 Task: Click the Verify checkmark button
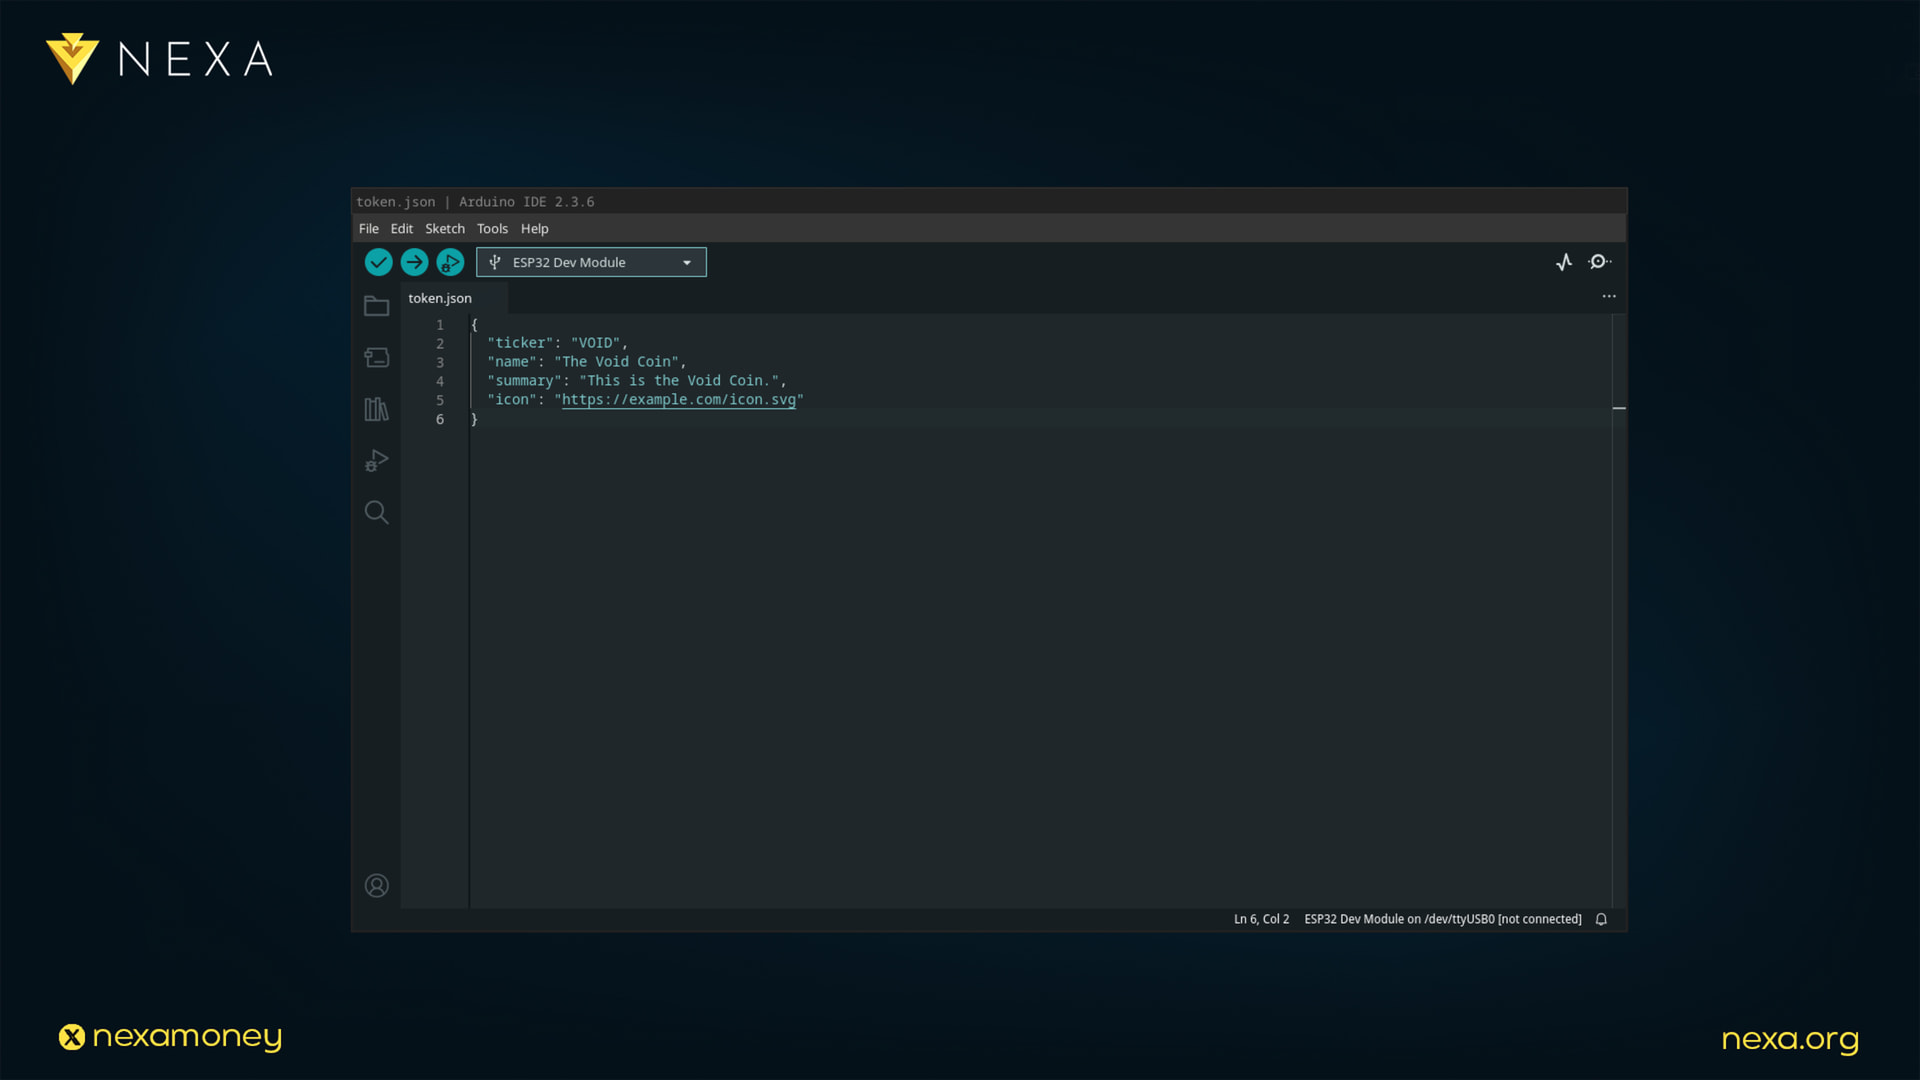[x=378, y=262]
